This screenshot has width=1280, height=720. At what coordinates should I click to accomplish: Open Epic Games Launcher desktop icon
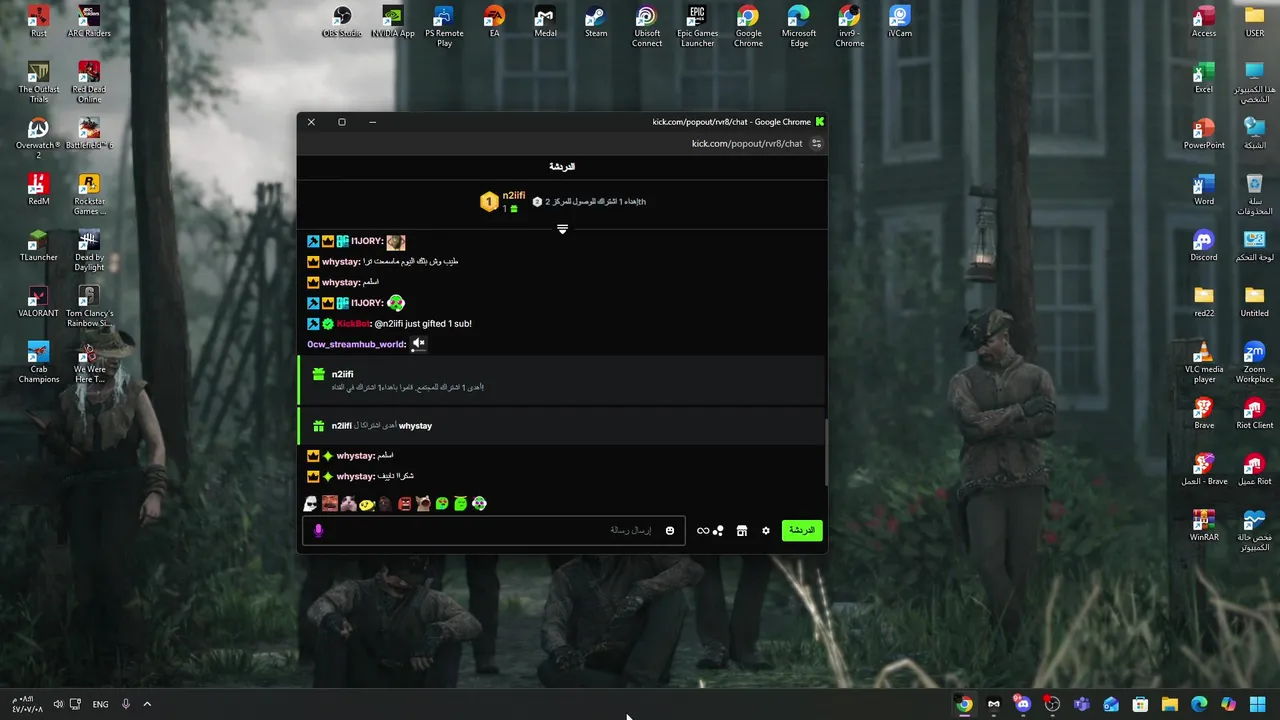698,27
